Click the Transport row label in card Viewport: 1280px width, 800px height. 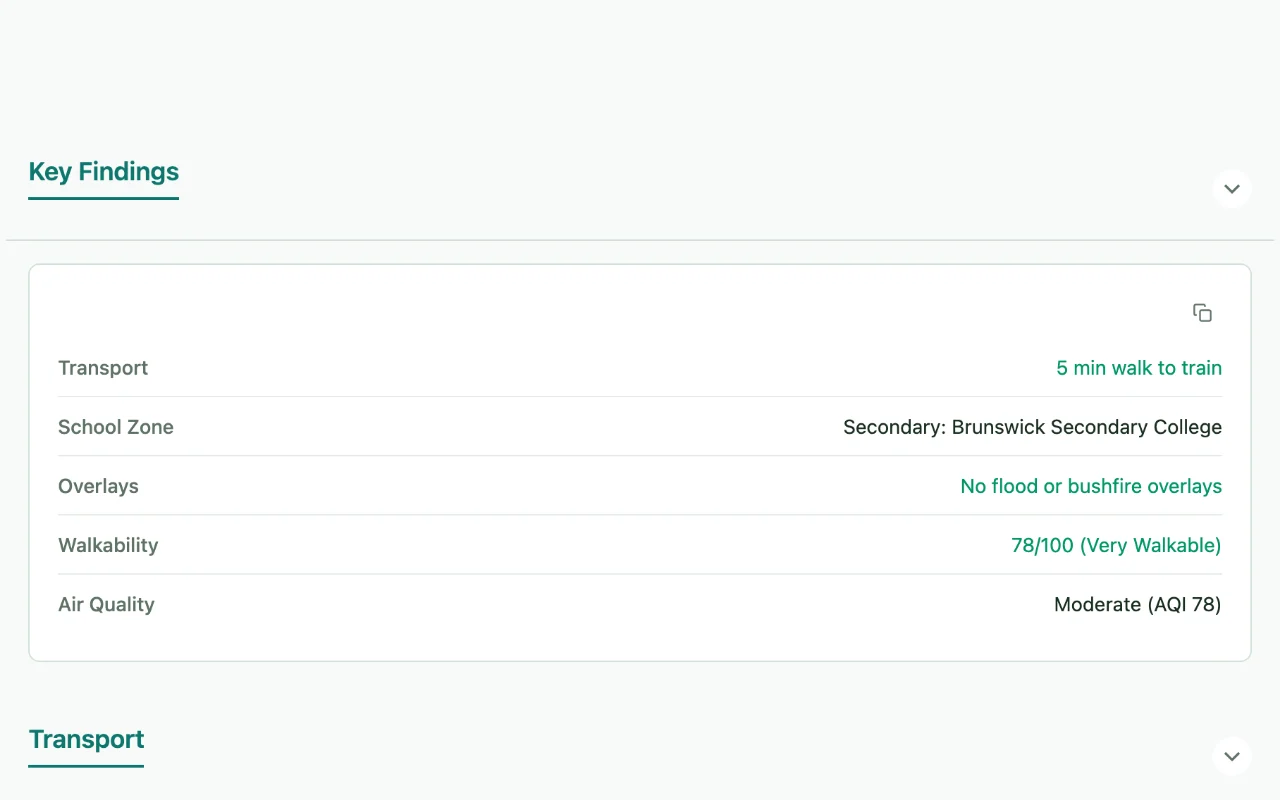pyautogui.click(x=103, y=368)
